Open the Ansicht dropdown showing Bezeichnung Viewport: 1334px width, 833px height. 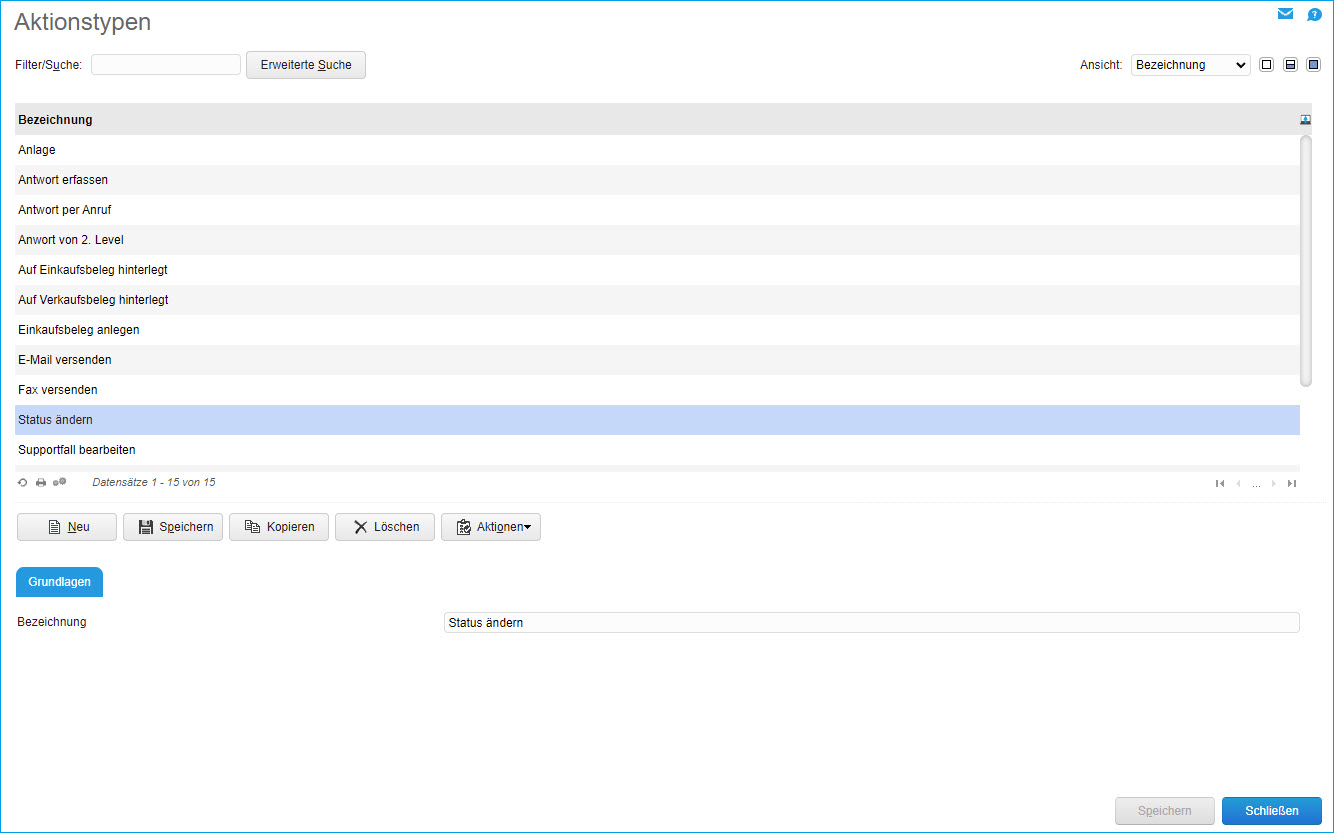coord(1191,65)
